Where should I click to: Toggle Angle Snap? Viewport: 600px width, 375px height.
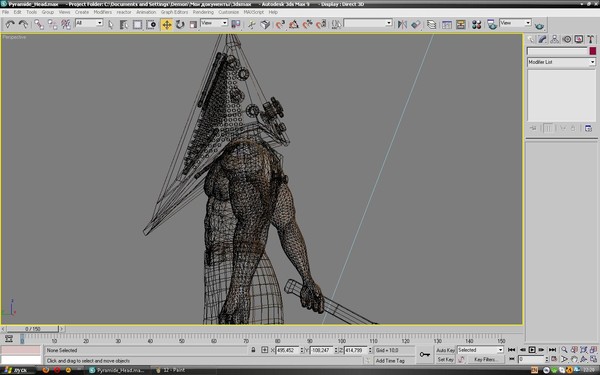point(293,24)
